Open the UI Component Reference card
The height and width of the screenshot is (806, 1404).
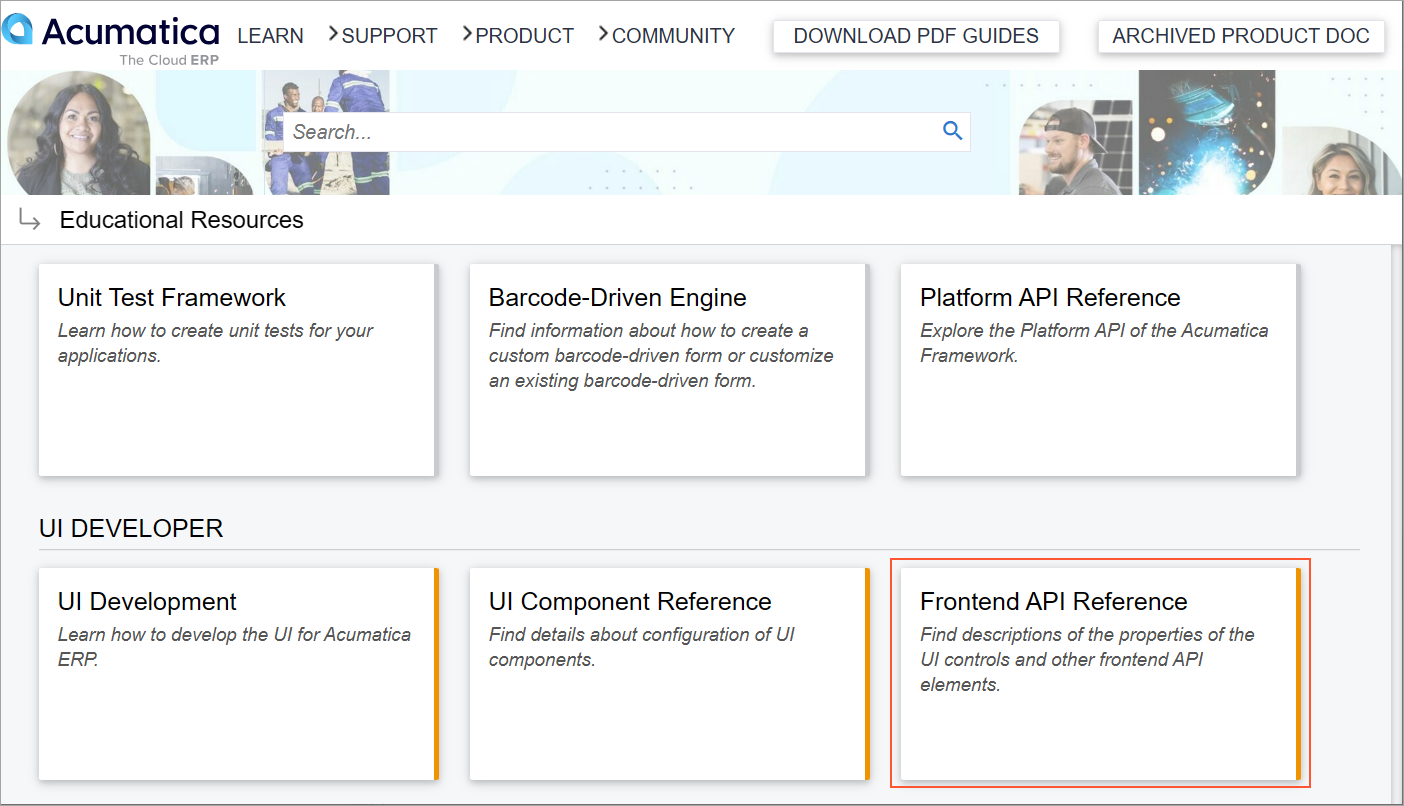(x=667, y=673)
